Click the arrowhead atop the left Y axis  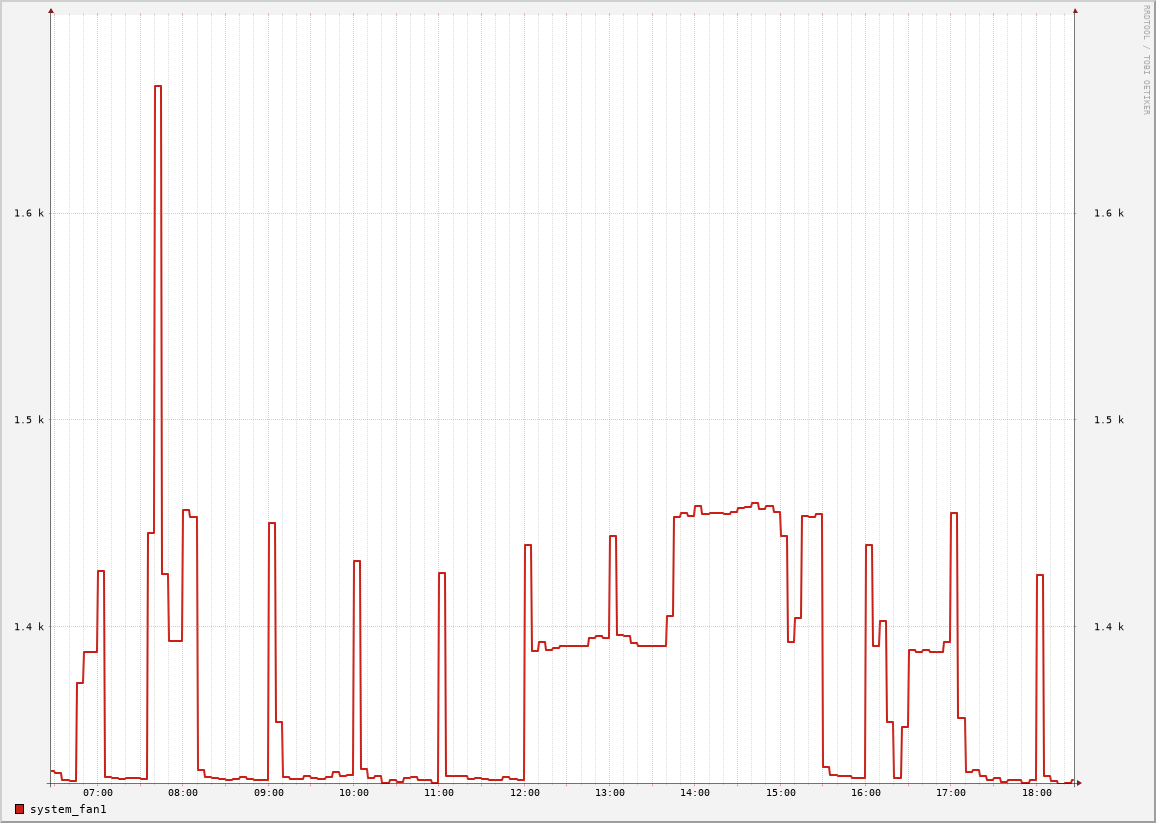pyautogui.click(x=51, y=11)
